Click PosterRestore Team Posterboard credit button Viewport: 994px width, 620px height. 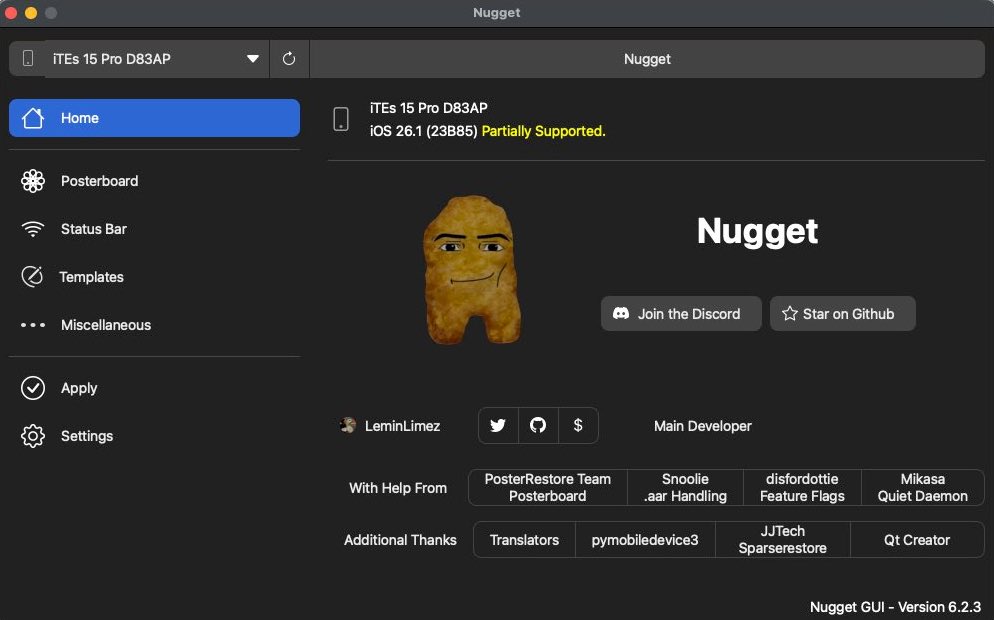click(x=548, y=488)
